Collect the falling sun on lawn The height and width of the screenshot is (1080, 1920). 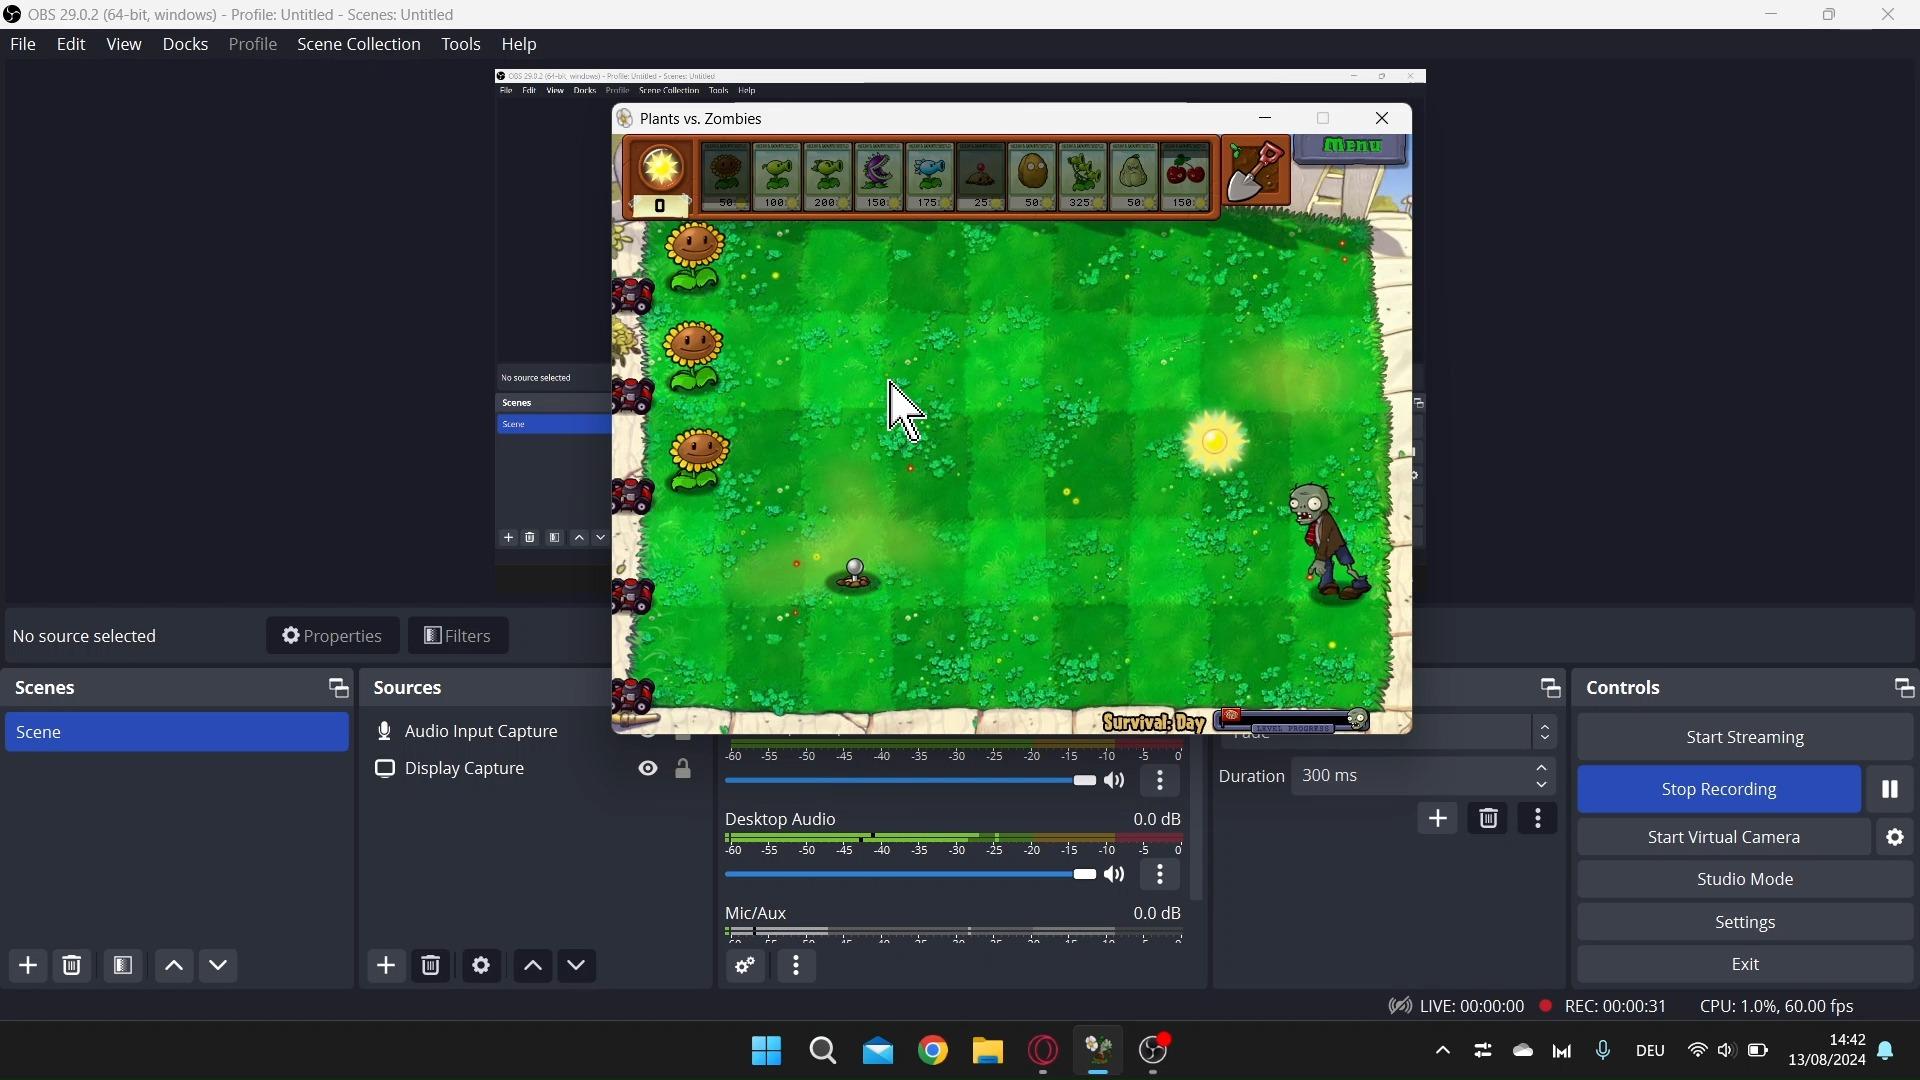1216,441
